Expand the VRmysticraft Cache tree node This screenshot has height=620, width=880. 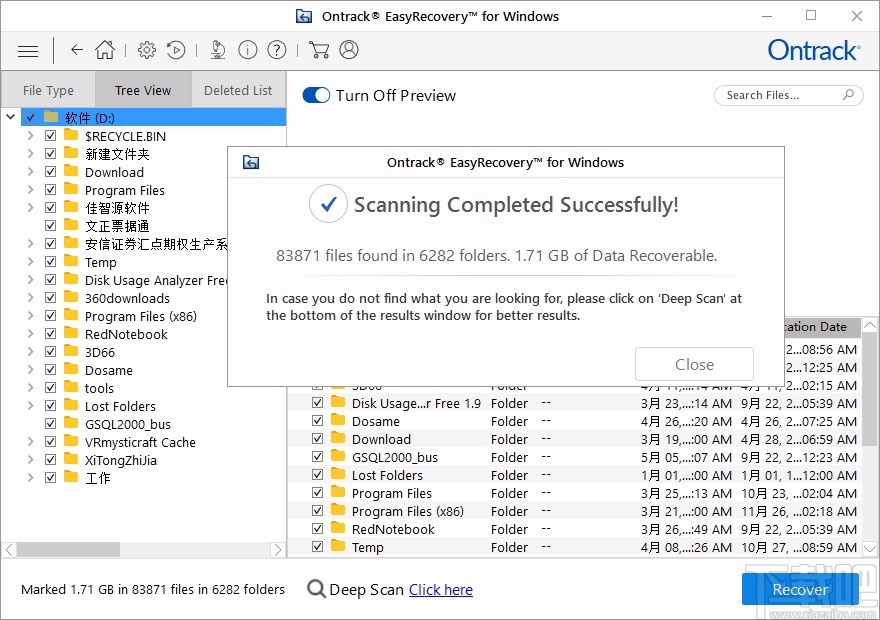click(x=30, y=442)
